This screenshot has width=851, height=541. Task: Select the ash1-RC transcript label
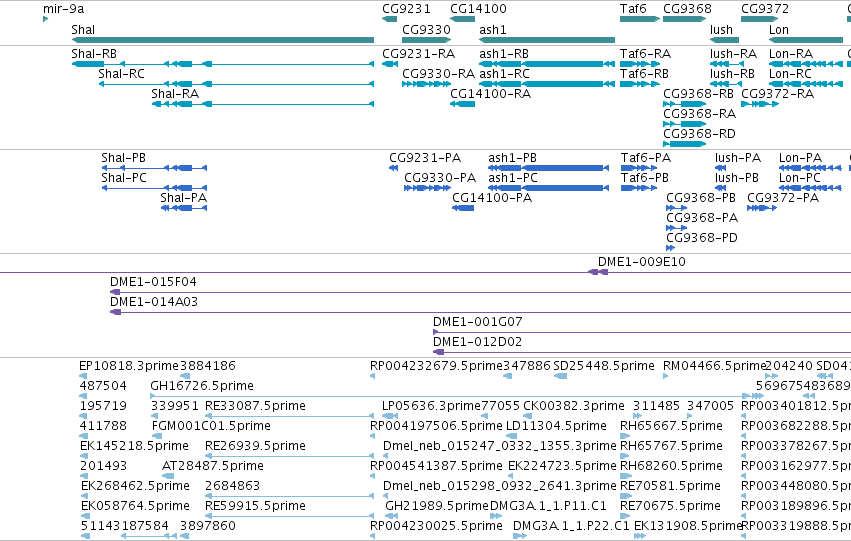coord(504,74)
